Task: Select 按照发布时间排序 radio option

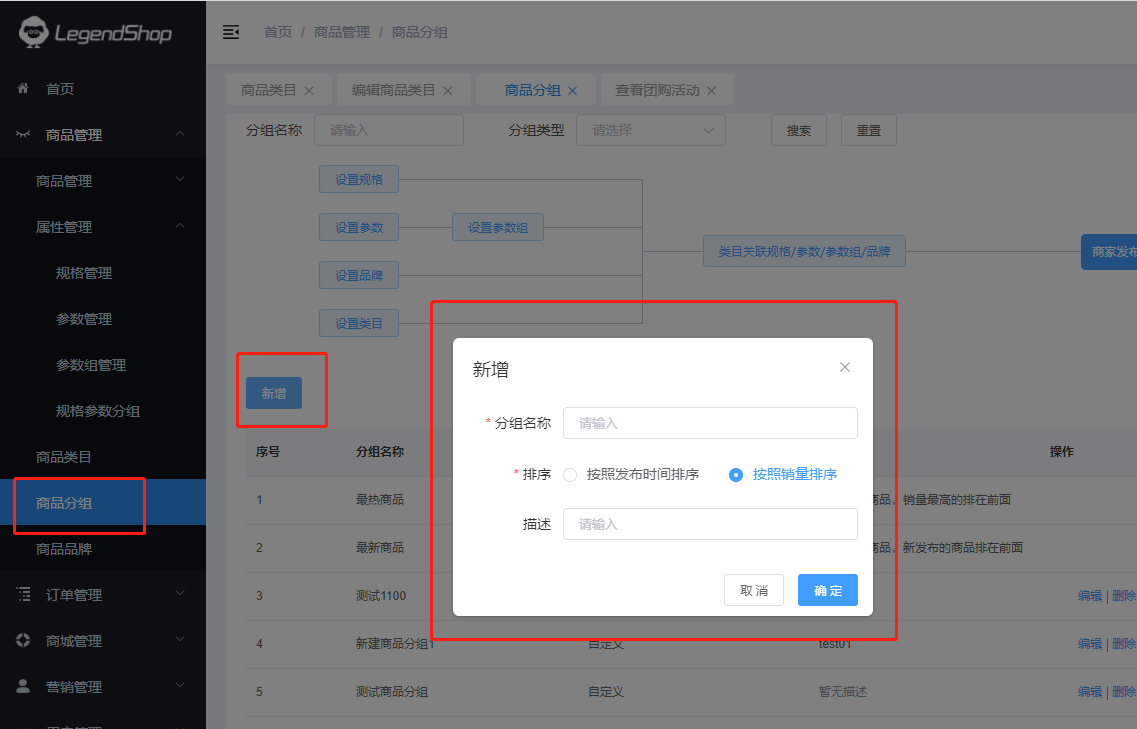Action: point(570,475)
